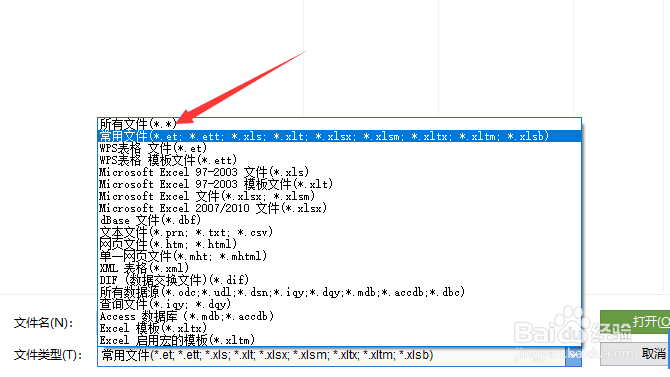This screenshot has width=670, height=377.
Task: Choose 单一网页文件(*.mht; *.mhtml)
Action: pyautogui.click(x=340, y=256)
